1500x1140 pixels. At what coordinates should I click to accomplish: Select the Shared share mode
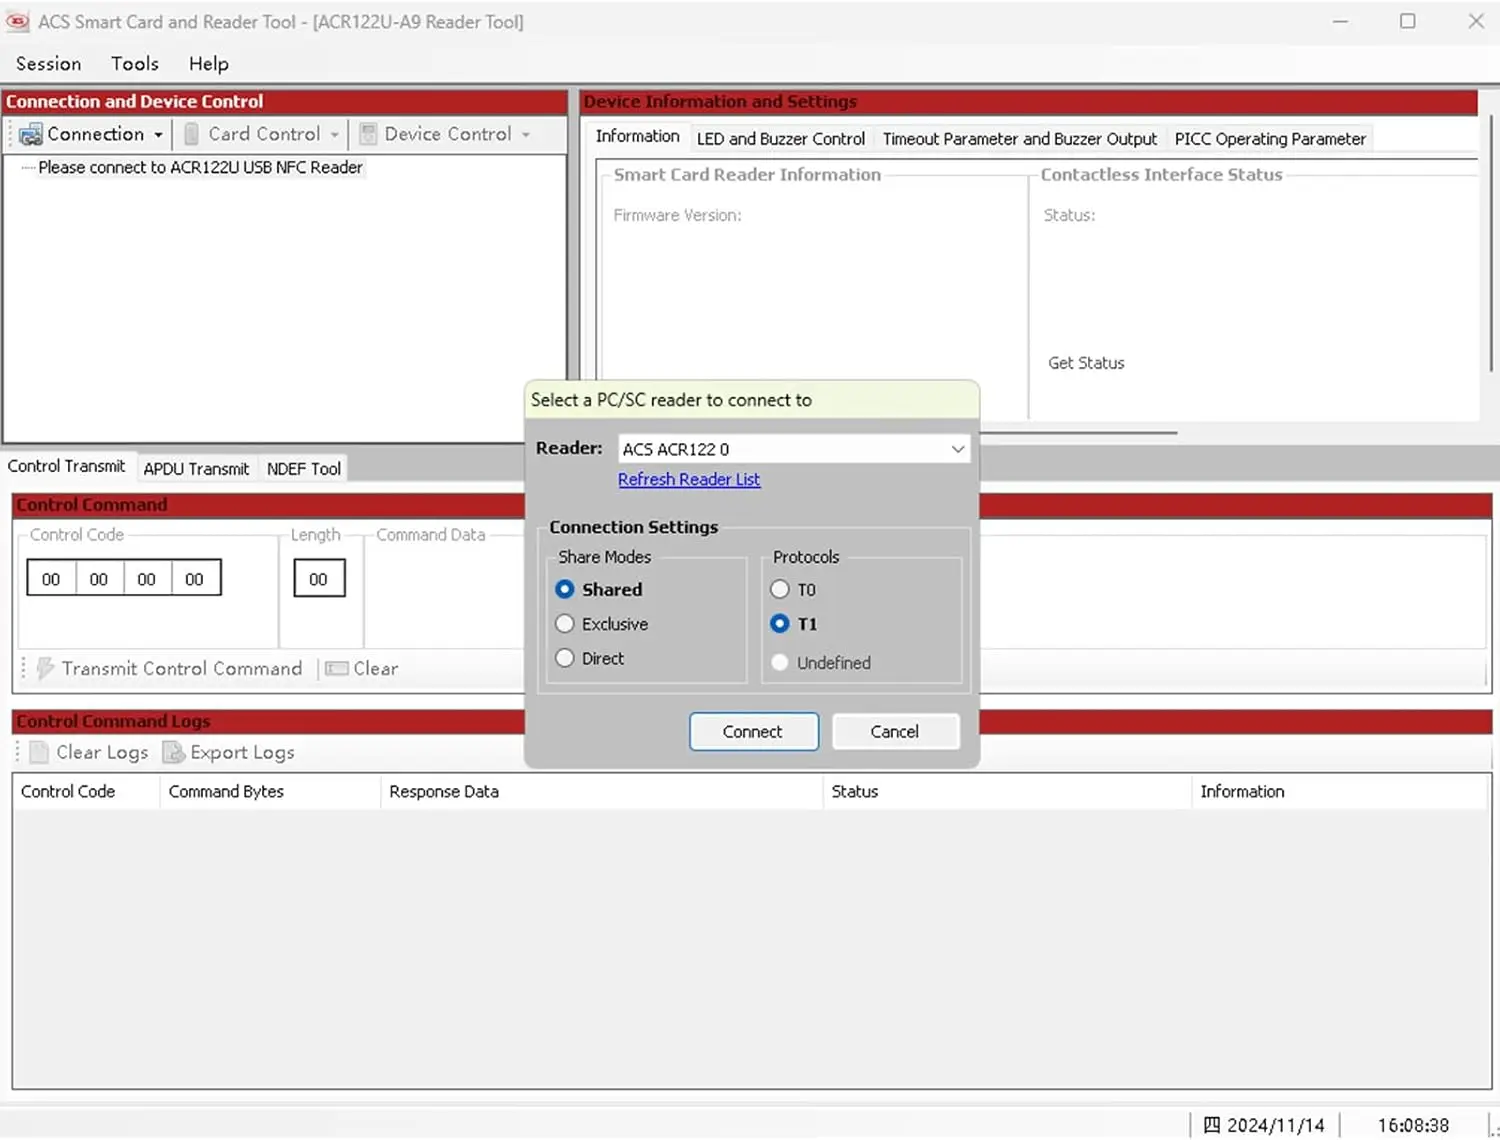(x=565, y=590)
